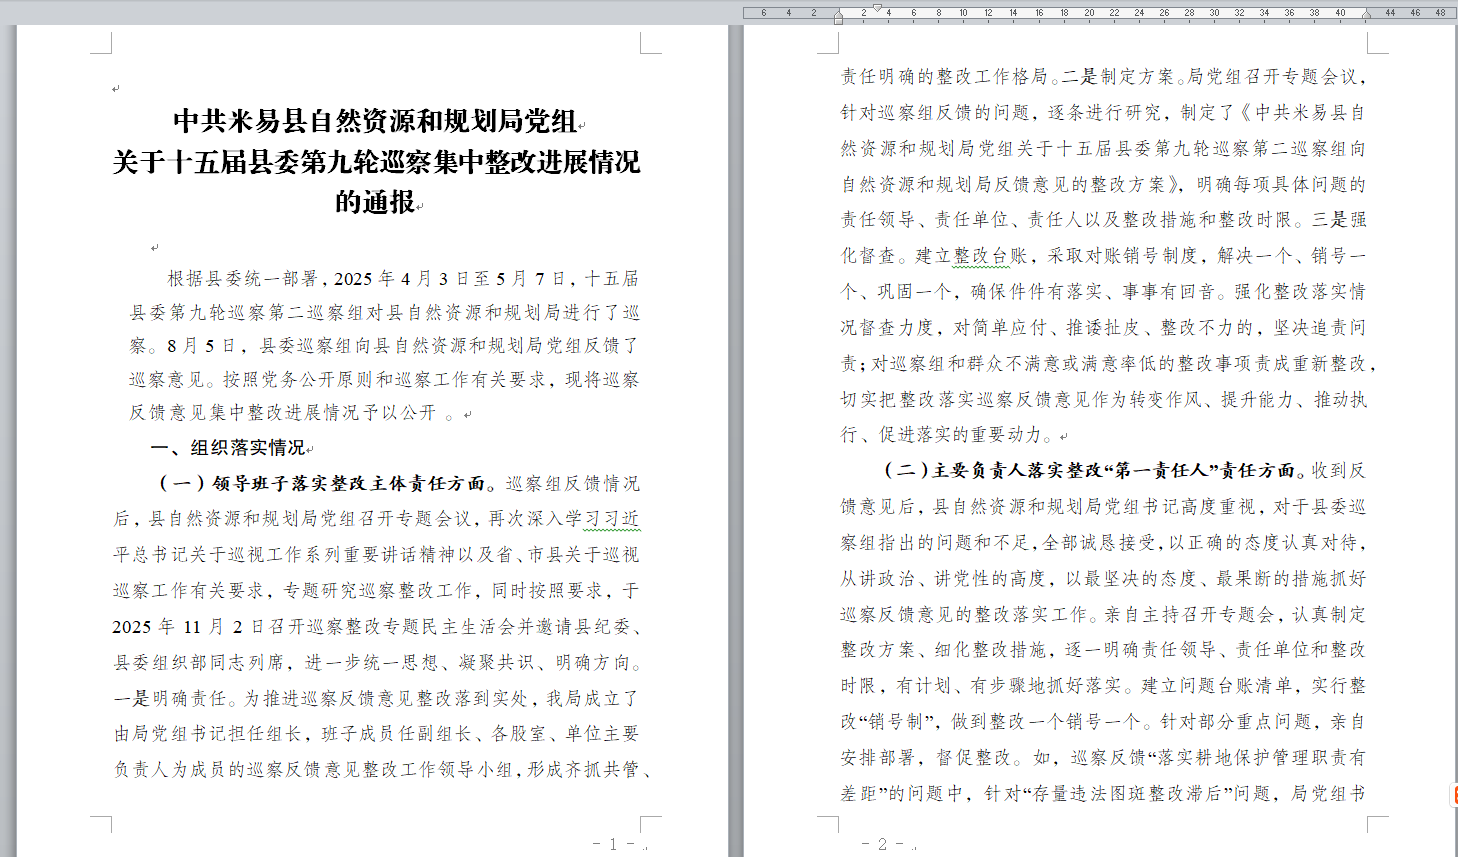Click bold subheading （一）领导班子落实整改主体责任方面

322,484
